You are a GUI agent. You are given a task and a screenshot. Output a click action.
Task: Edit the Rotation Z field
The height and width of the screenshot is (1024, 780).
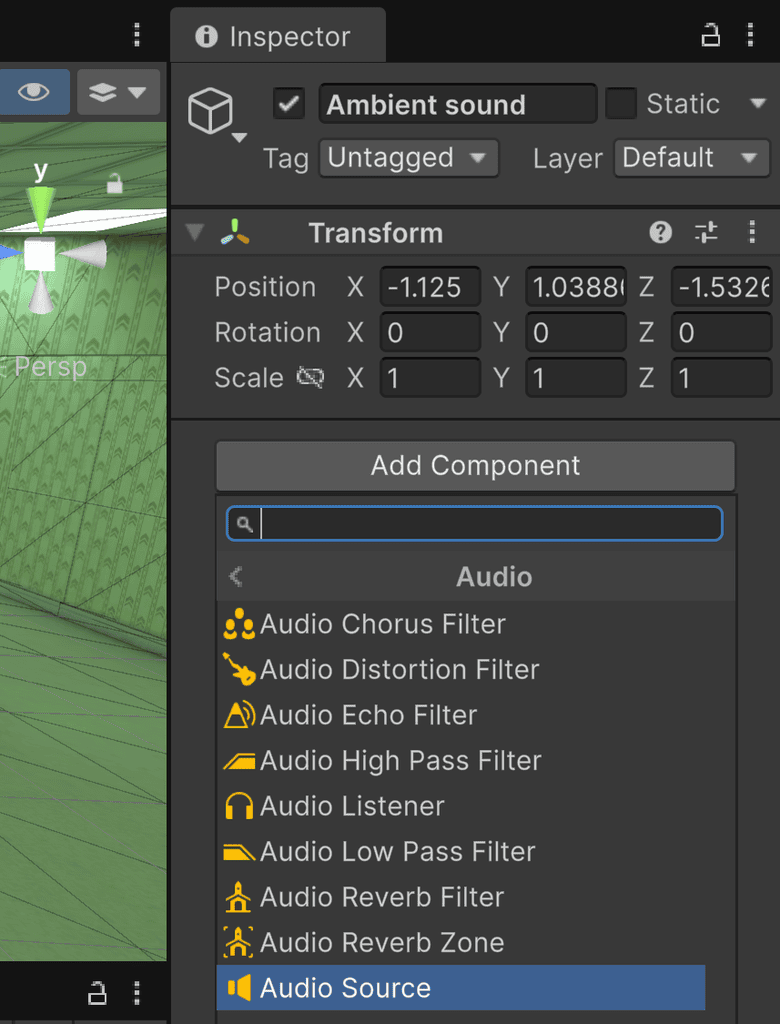(722, 332)
